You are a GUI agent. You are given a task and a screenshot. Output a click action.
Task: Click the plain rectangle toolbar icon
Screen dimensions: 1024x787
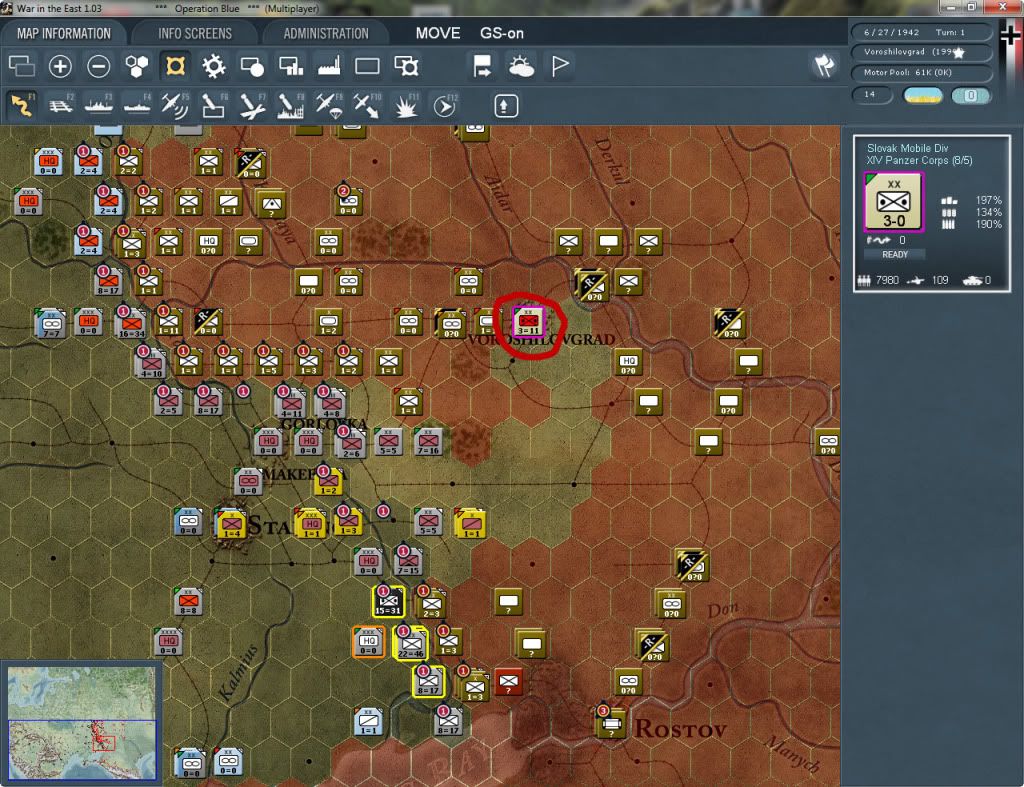[367, 66]
